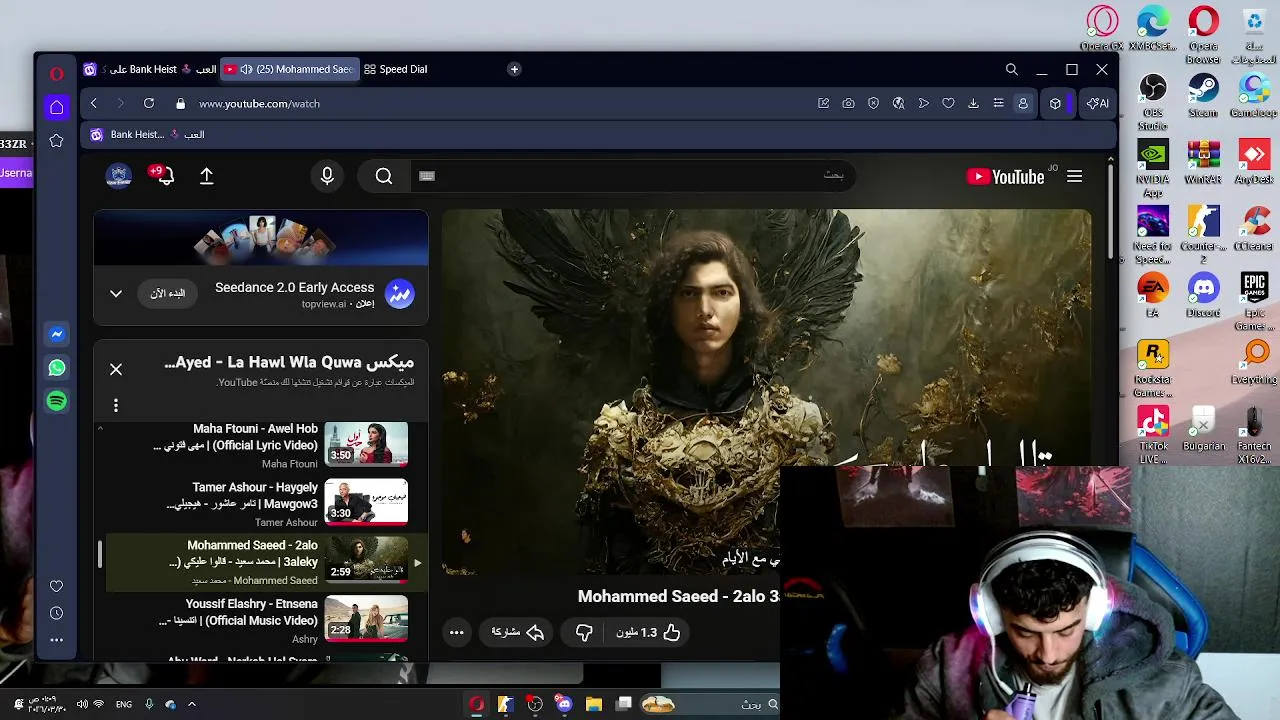Open Messenger from the Opera sidebar
The width and height of the screenshot is (1280, 720).
tap(57, 334)
